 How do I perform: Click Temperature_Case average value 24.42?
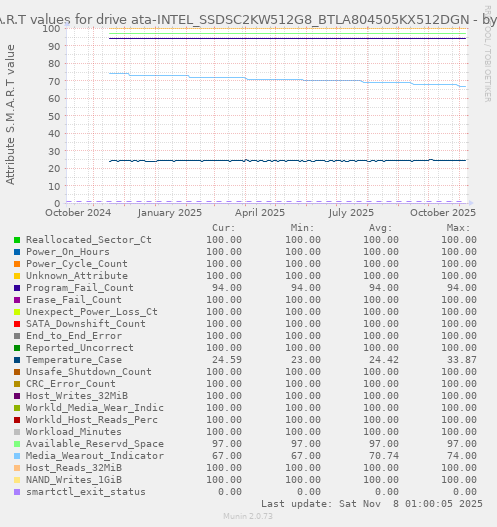[x=384, y=360]
